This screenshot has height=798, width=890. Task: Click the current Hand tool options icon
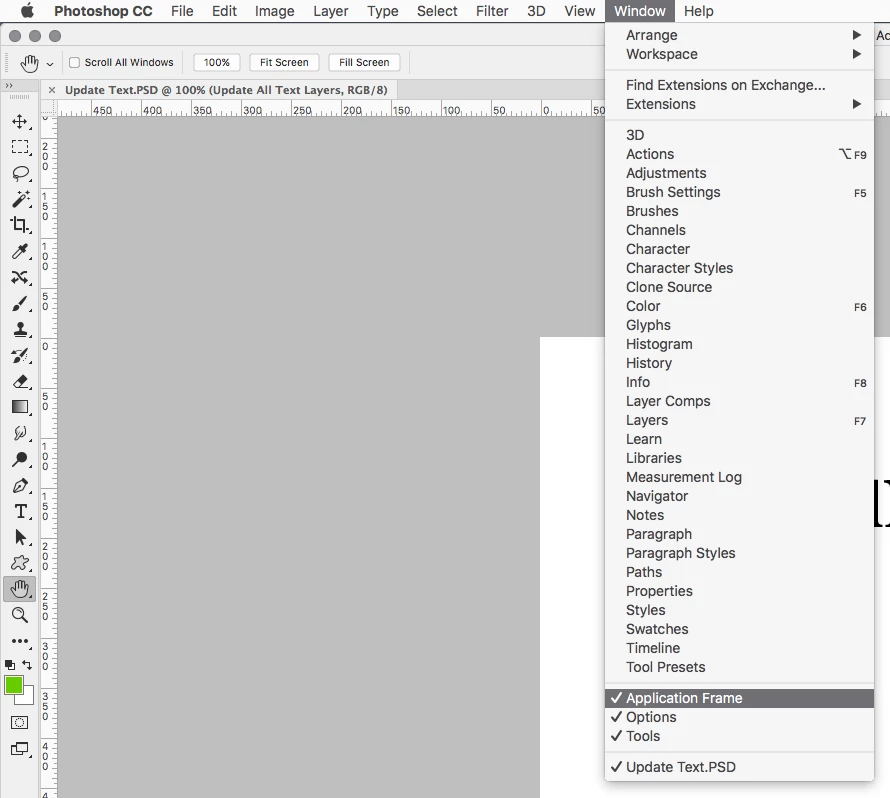(x=30, y=63)
